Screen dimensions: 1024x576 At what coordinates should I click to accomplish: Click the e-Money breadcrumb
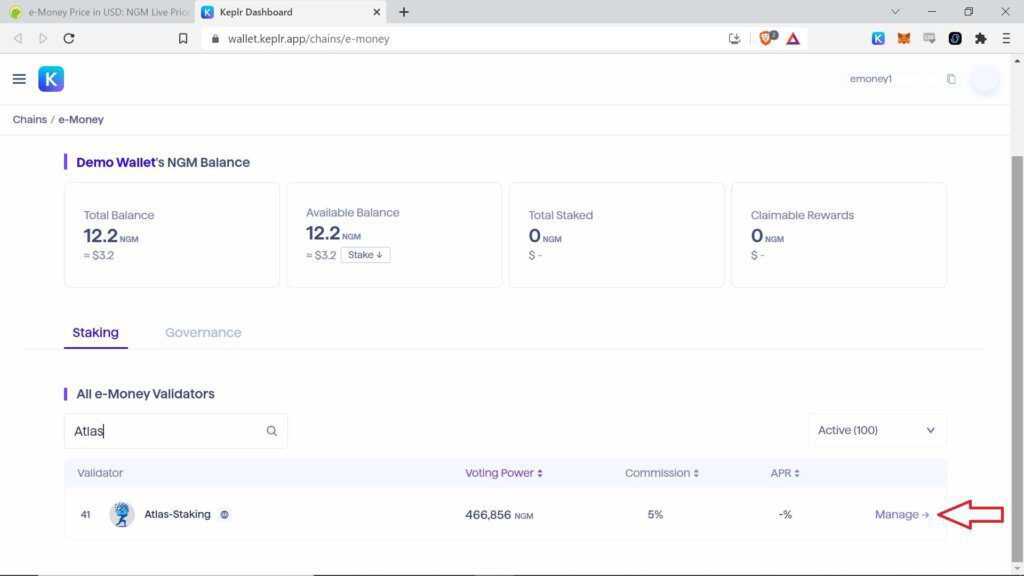81,120
